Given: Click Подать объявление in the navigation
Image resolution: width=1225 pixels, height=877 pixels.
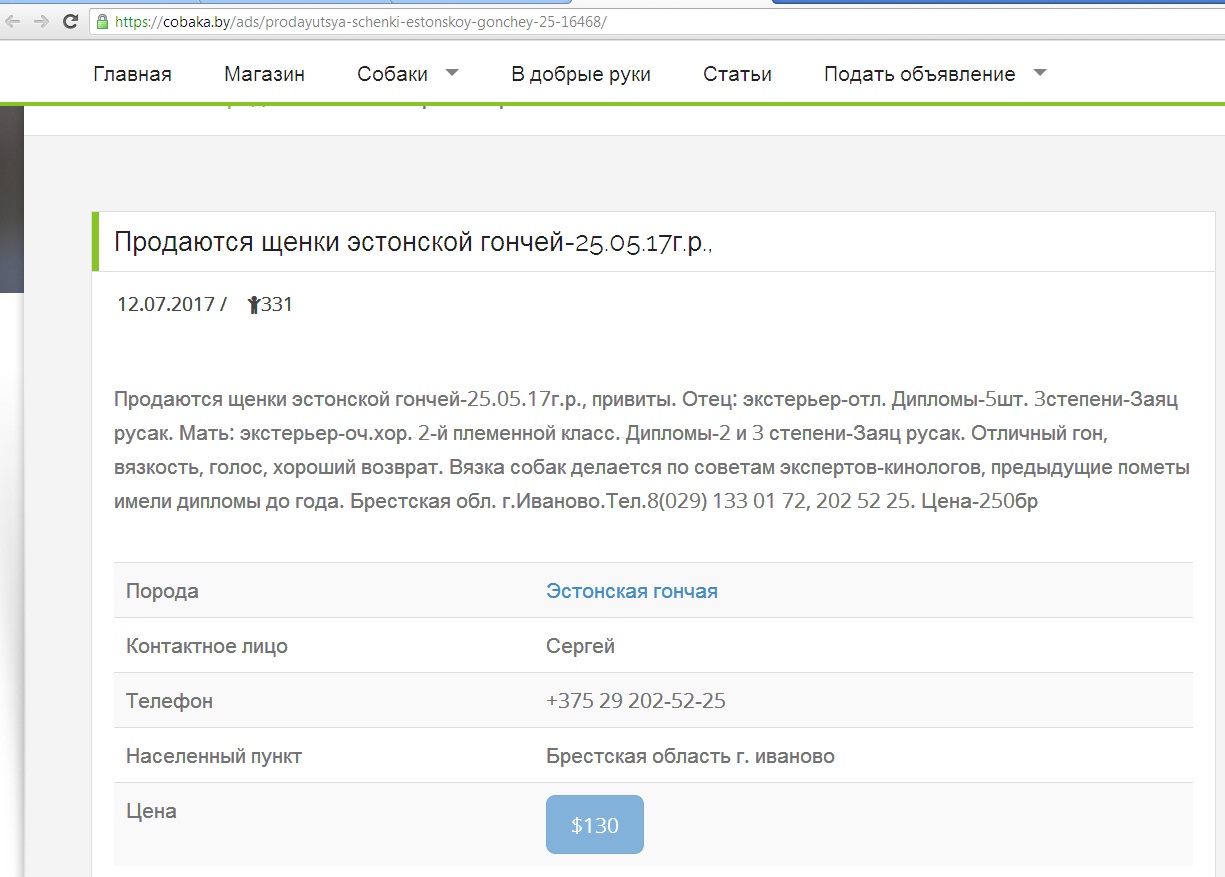Looking at the screenshot, I should (x=919, y=74).
